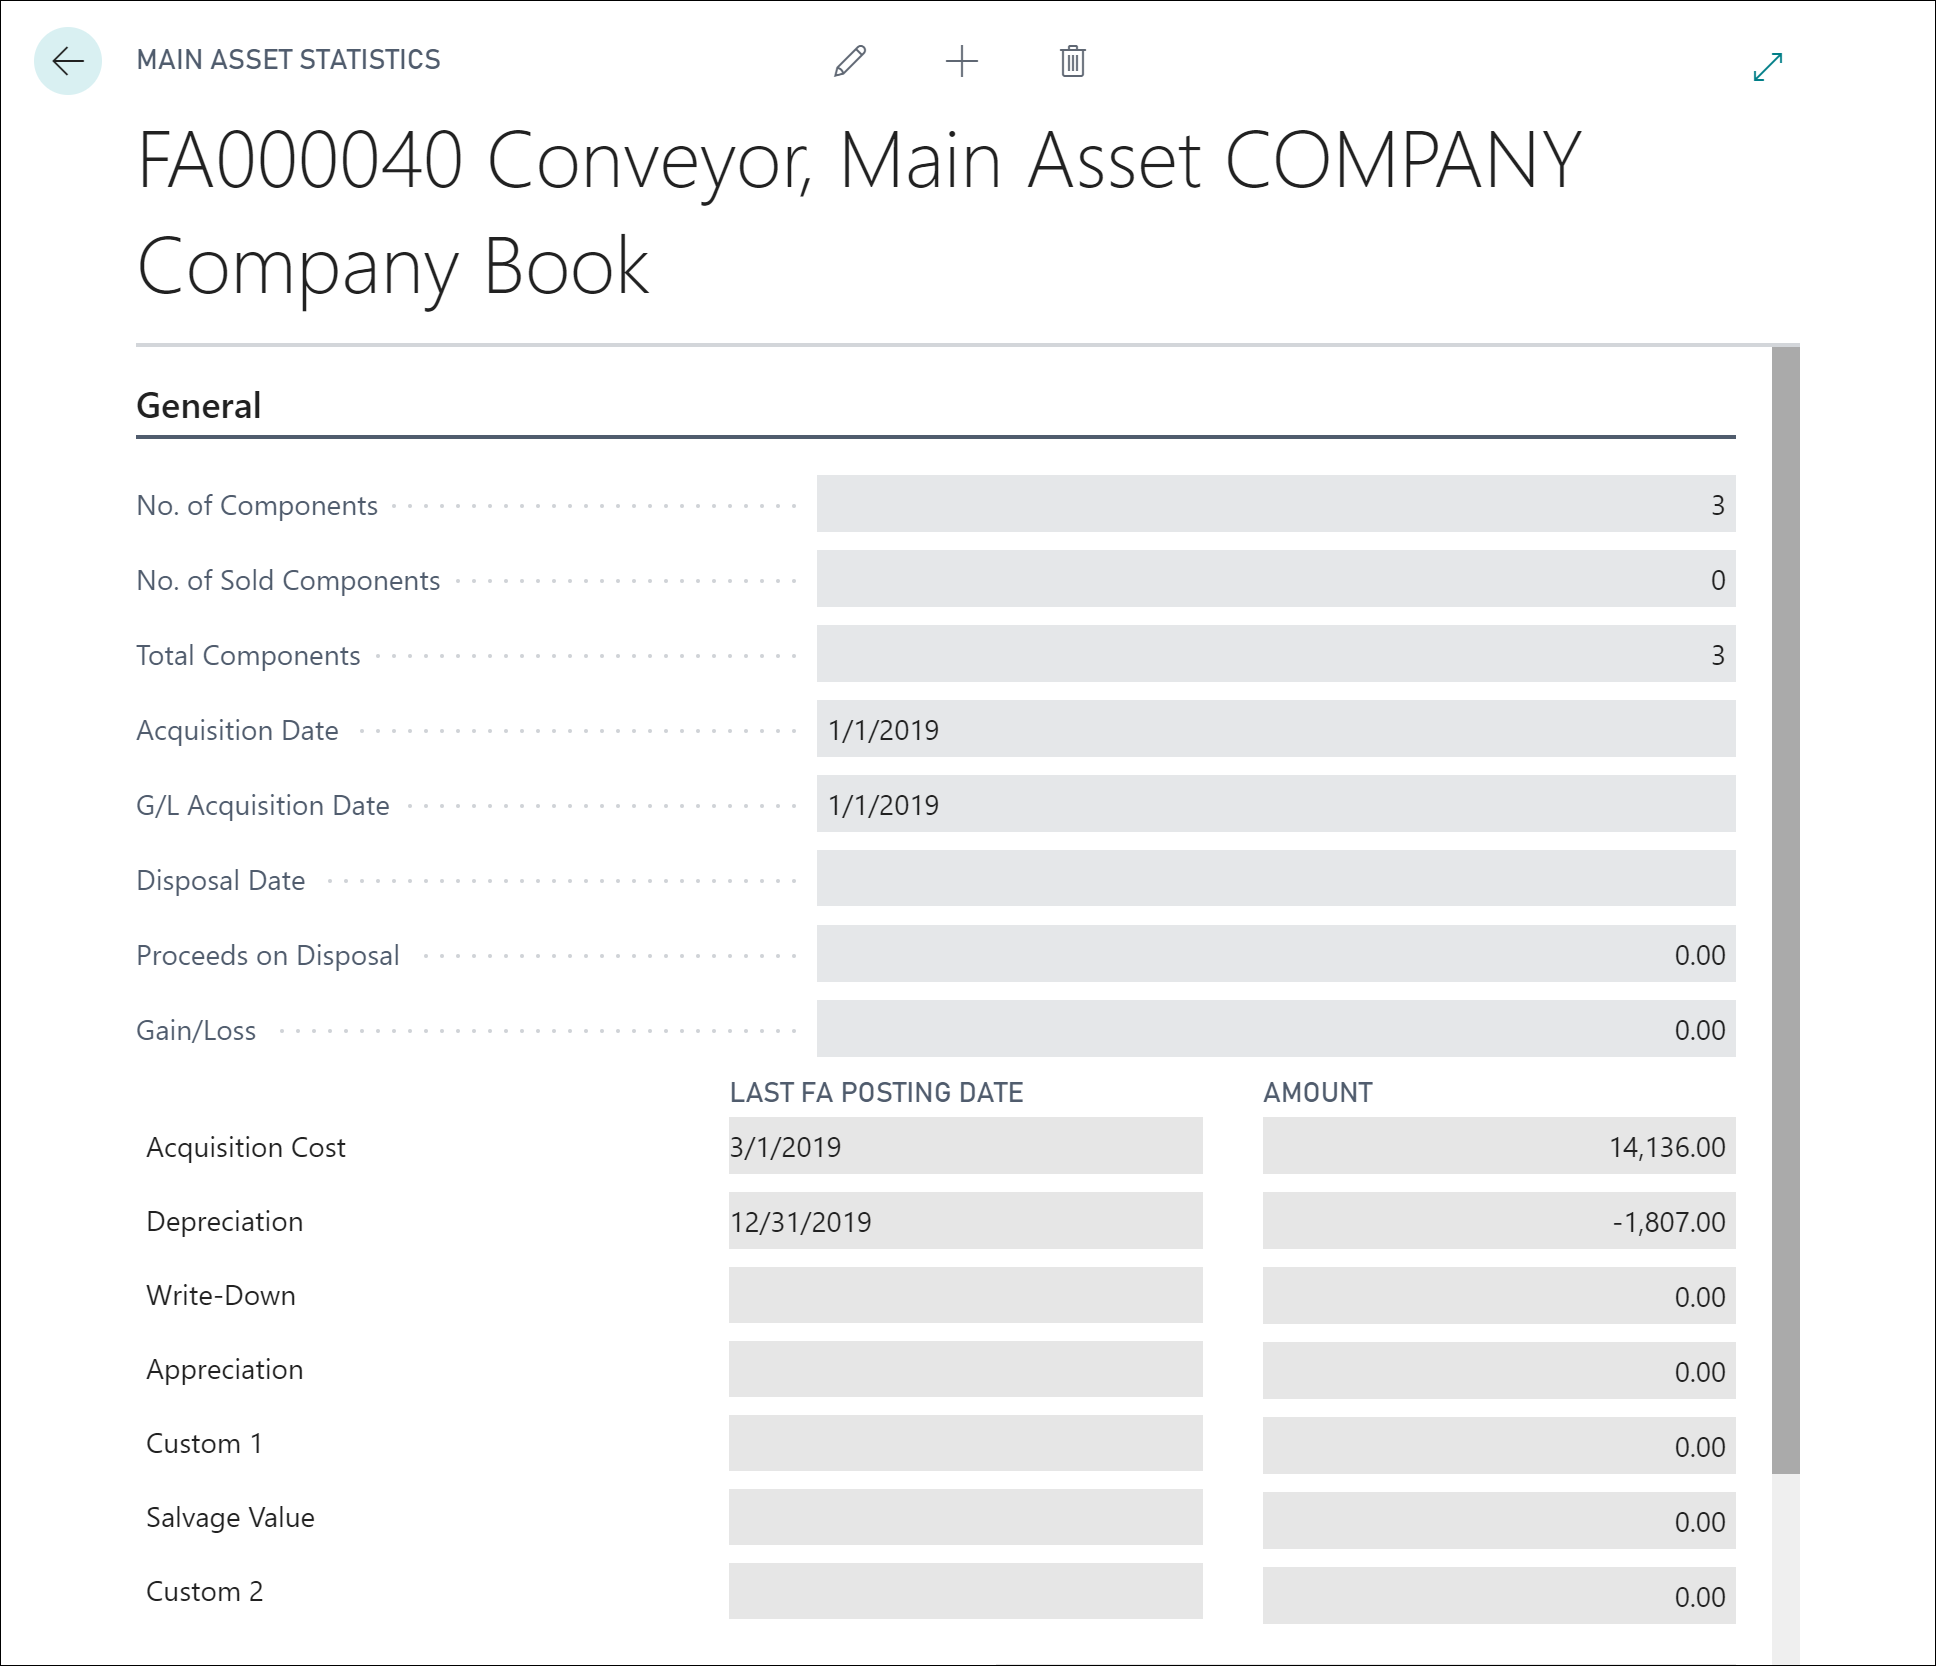Click the Appreciation amount field

1499,1370
